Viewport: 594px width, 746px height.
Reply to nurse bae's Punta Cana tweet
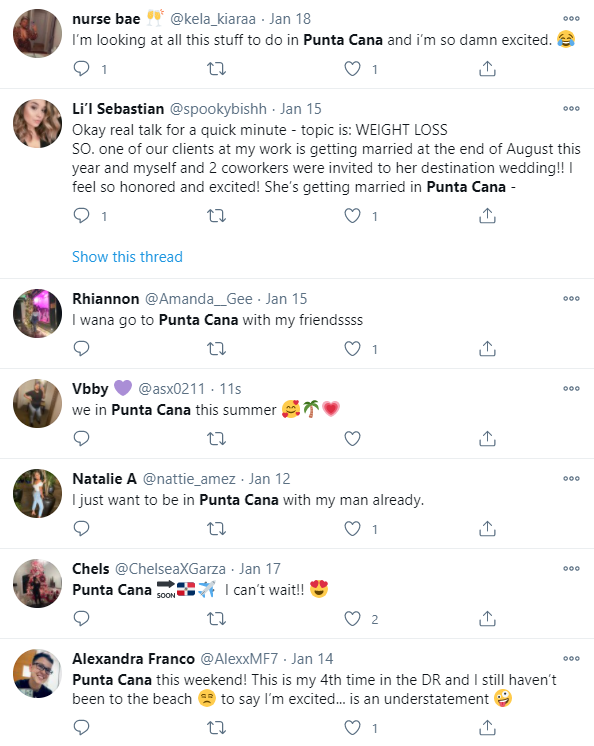pyautogui.click(x=81, y=69)
